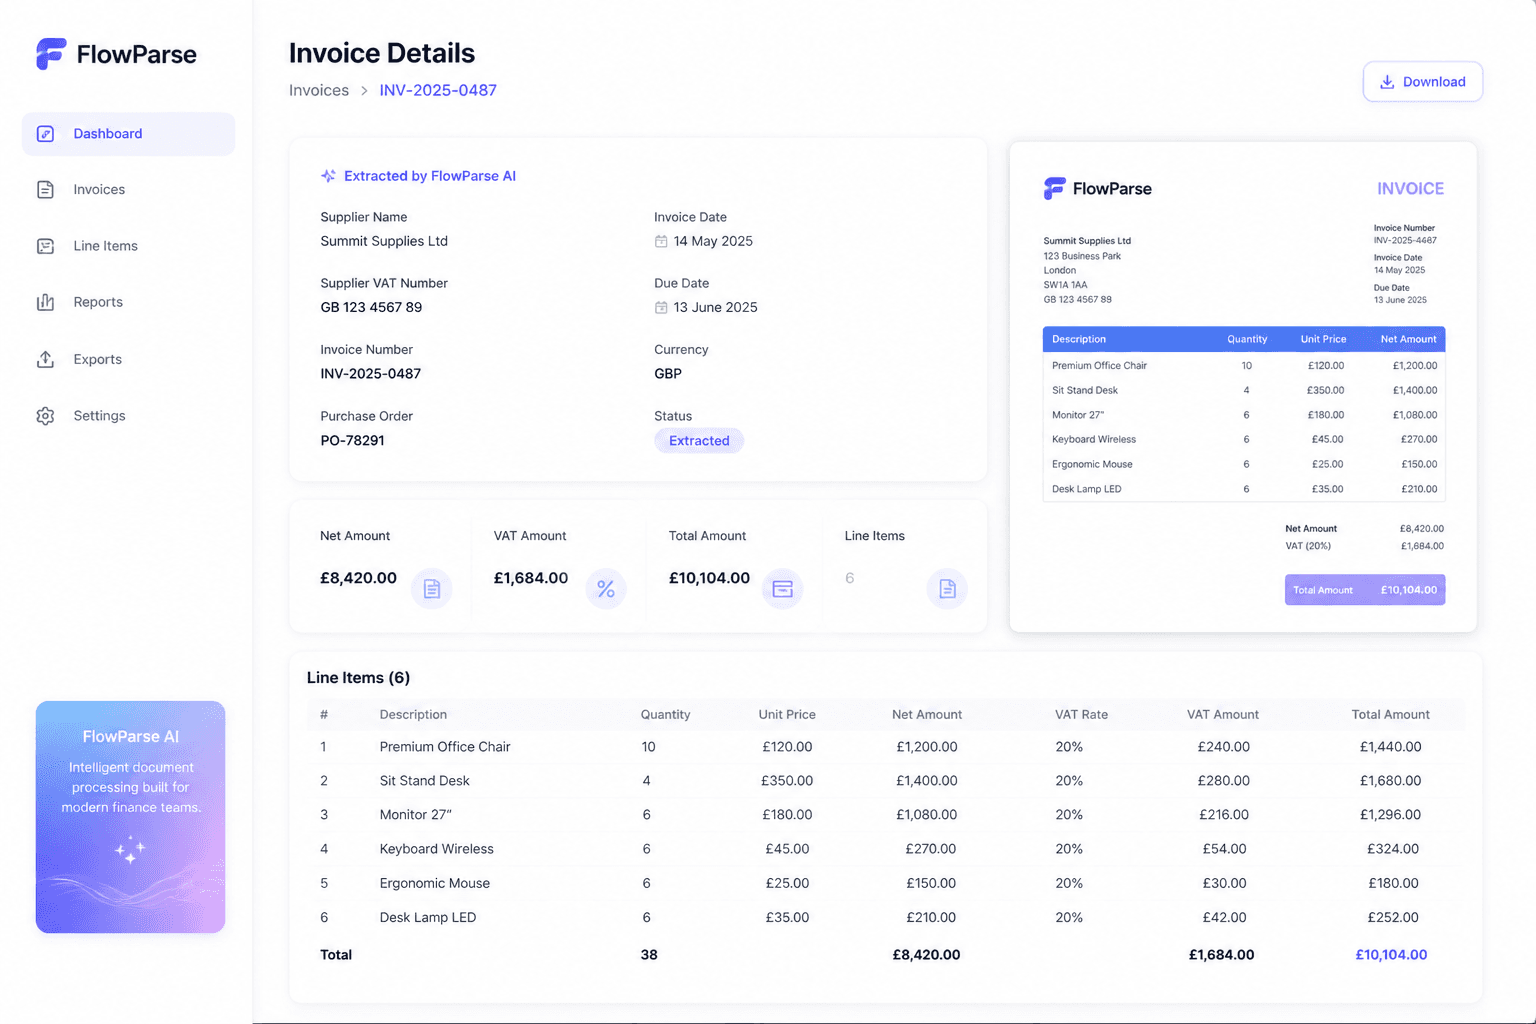This screenshot has width=1536, height=1024.
Task: Click the Total Amount bar on invoice preview
Action: (x=1365, y=590)
